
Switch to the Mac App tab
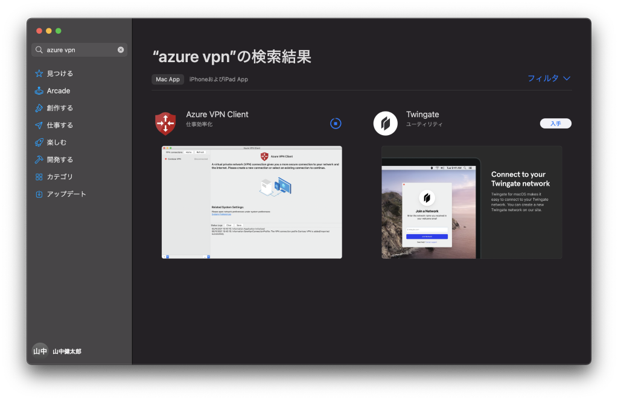(x=167, y=79)
